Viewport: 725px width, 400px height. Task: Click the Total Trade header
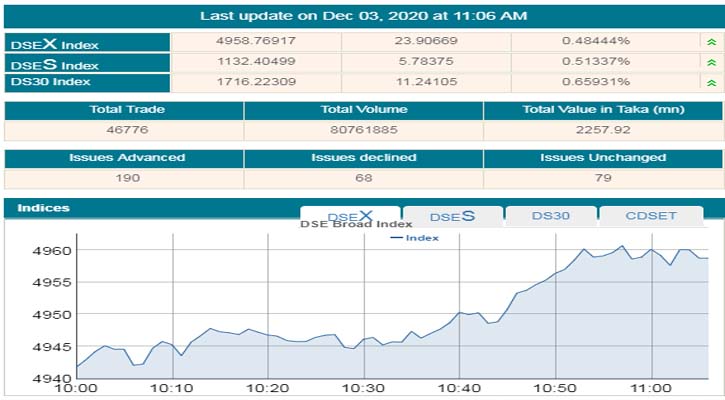[126, 109]
